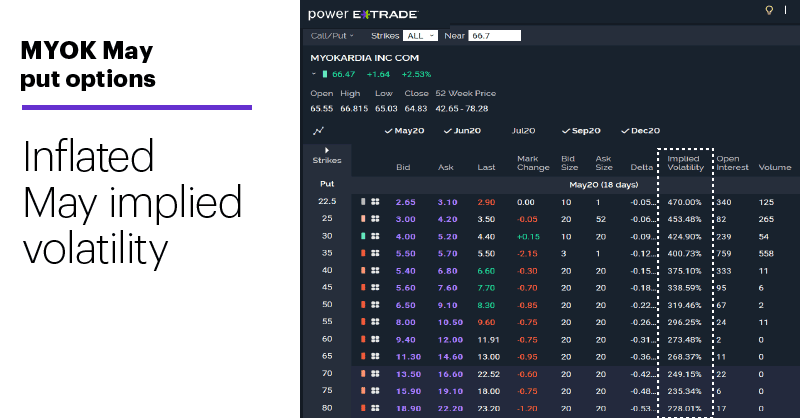Open the Strikes ALL dropdown
800x418 pixels.
click(420, 36)
